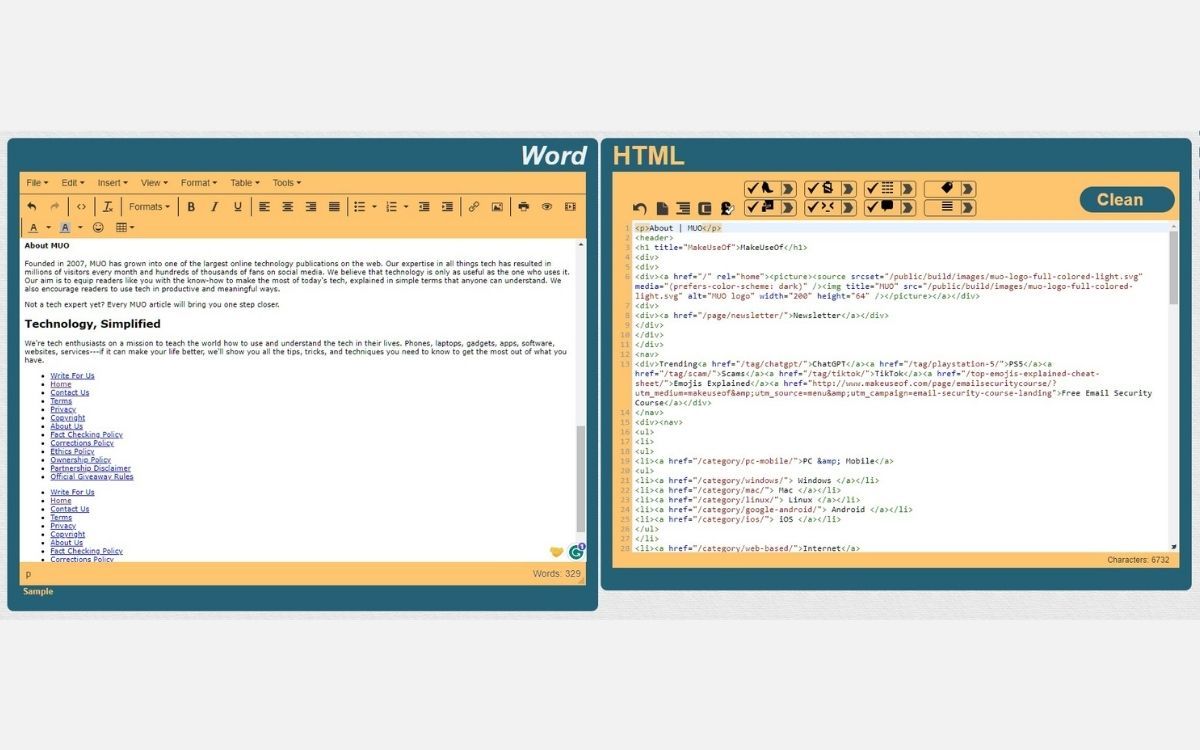Screen dimensions: 1200x750
Task: Click arrow beside the tag icon option
Action: click(x=968, y=189)
